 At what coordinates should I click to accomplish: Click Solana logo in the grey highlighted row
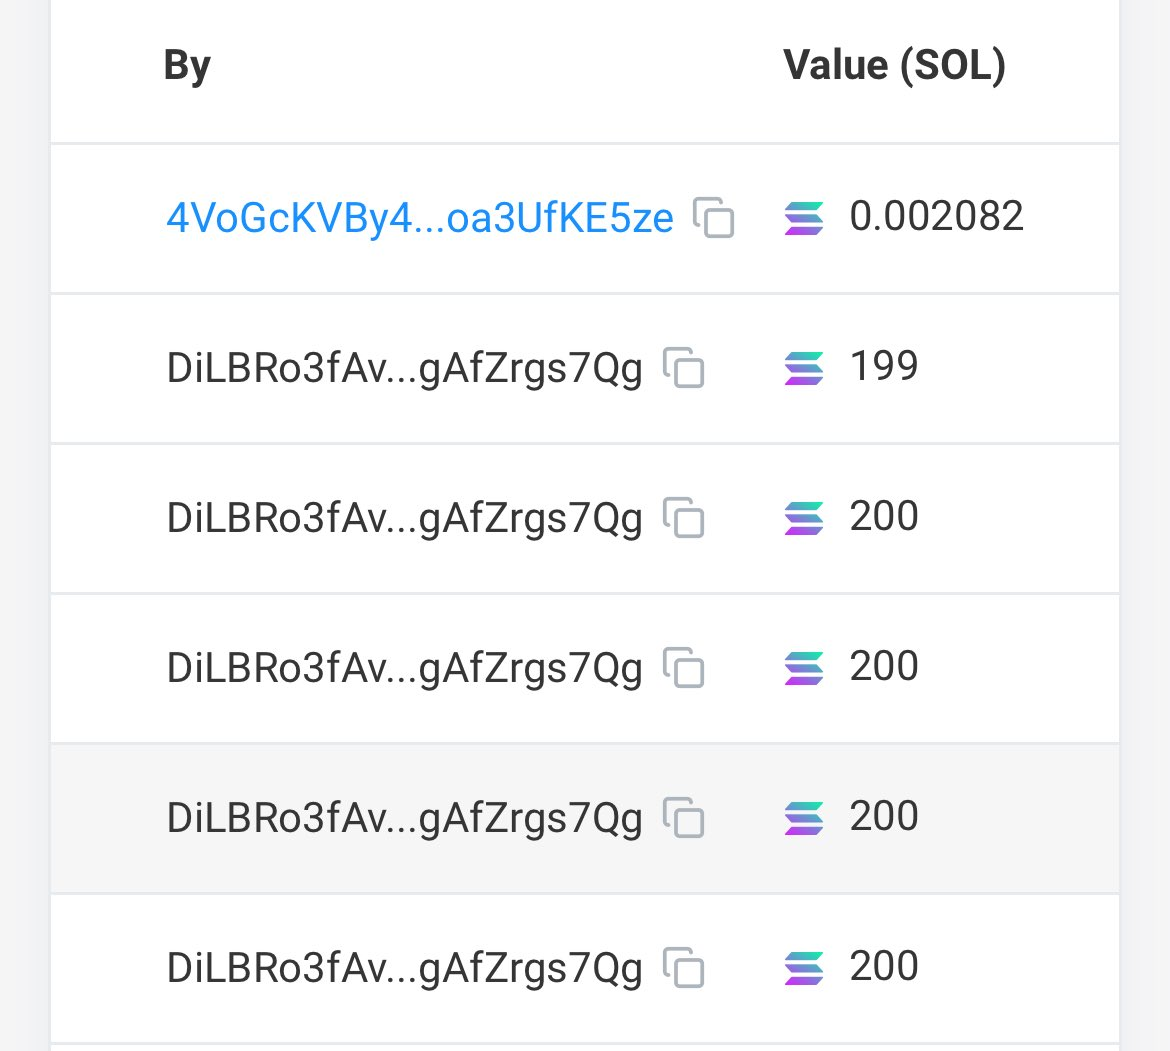click(x=804, y=817)
